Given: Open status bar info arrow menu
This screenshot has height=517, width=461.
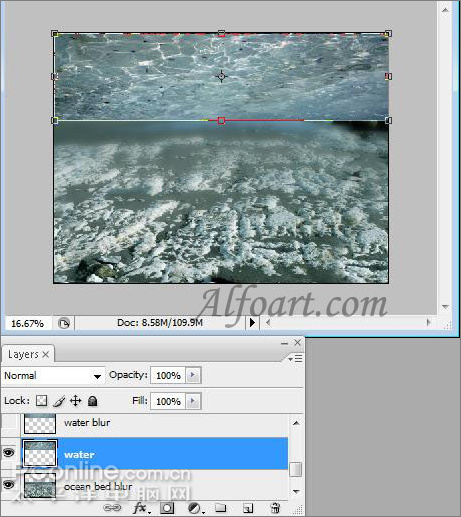Looking at the screenshot, I should pyautogui.click(x=252, y=323).
